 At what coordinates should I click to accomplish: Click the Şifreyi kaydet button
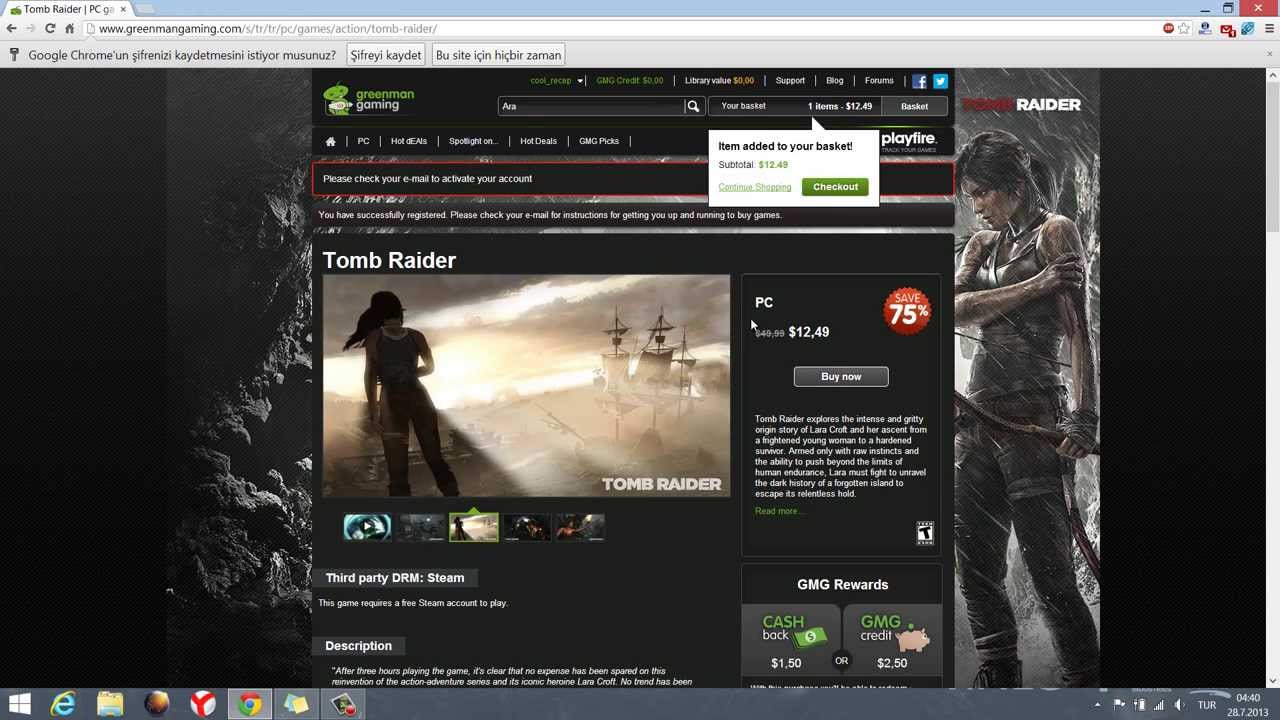(x=386, y=55)
